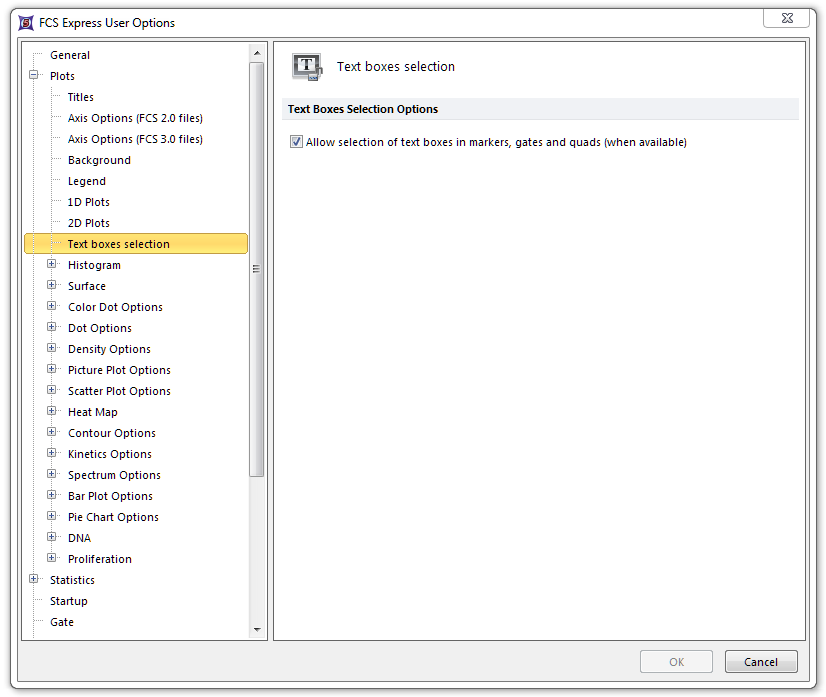826x697 pixels.
Task: Open the Titles options page
Action: click(81, 97)
